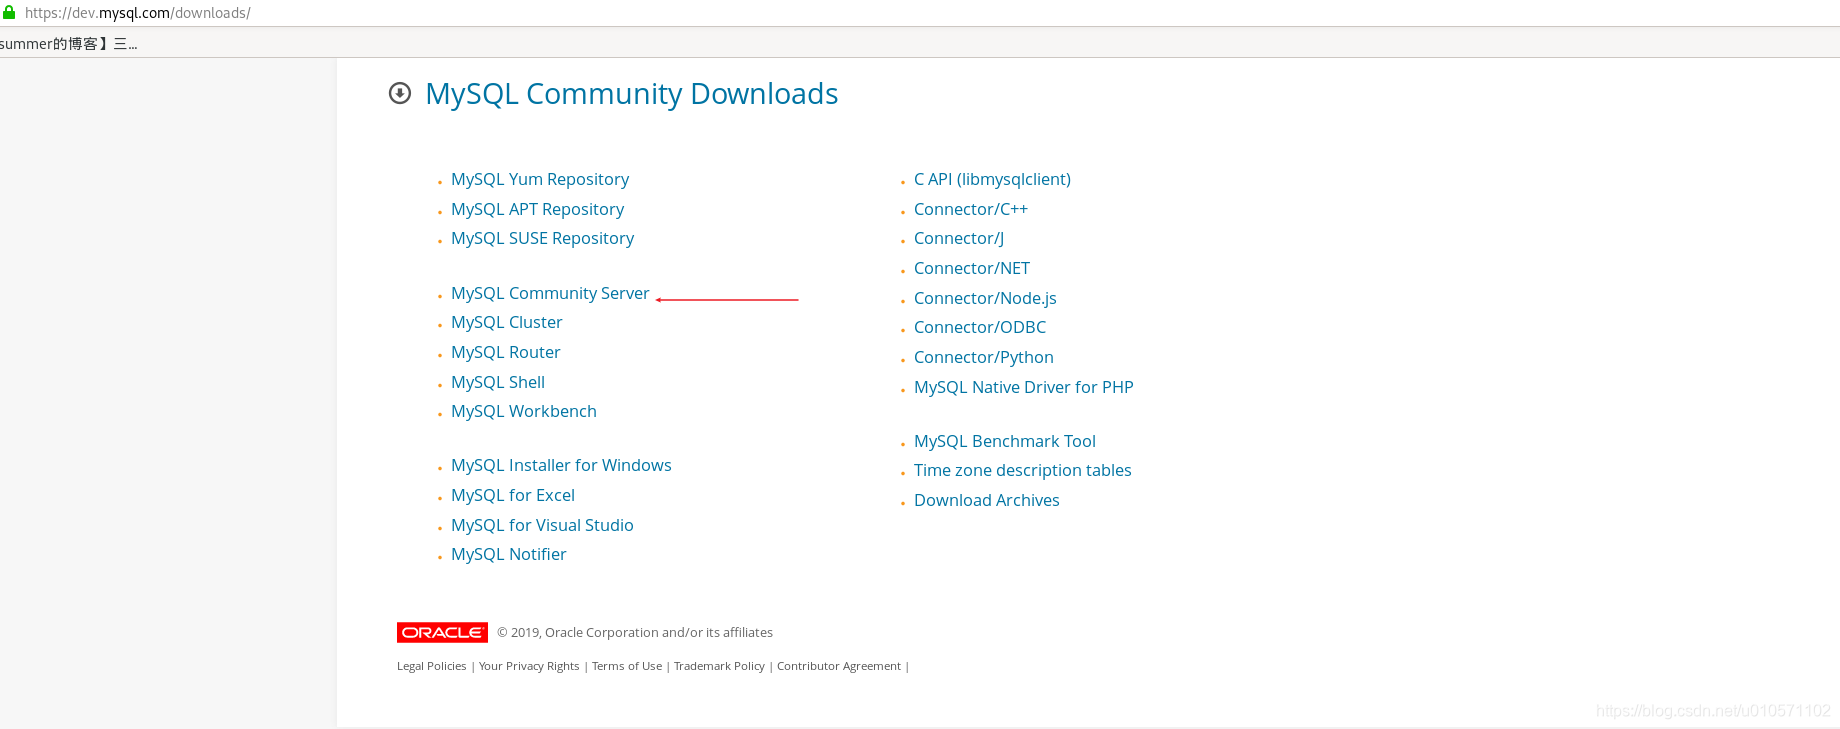Open the summer的博客 bookmark
This screenshot has width=1840, height=729.
pos(68,43)
